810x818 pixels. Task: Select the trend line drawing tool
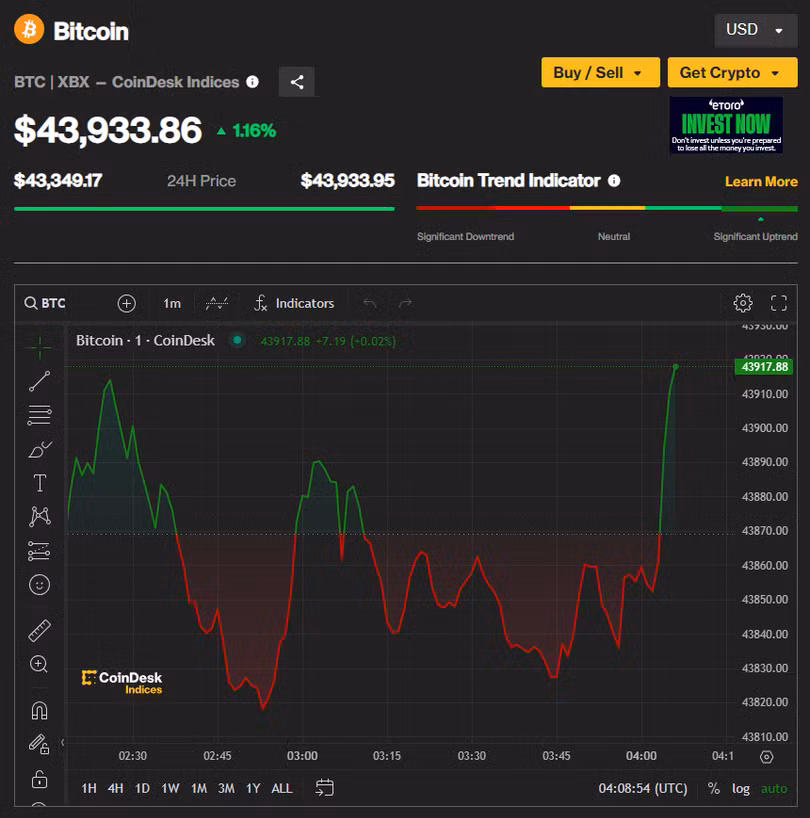(x=40, y=381)
